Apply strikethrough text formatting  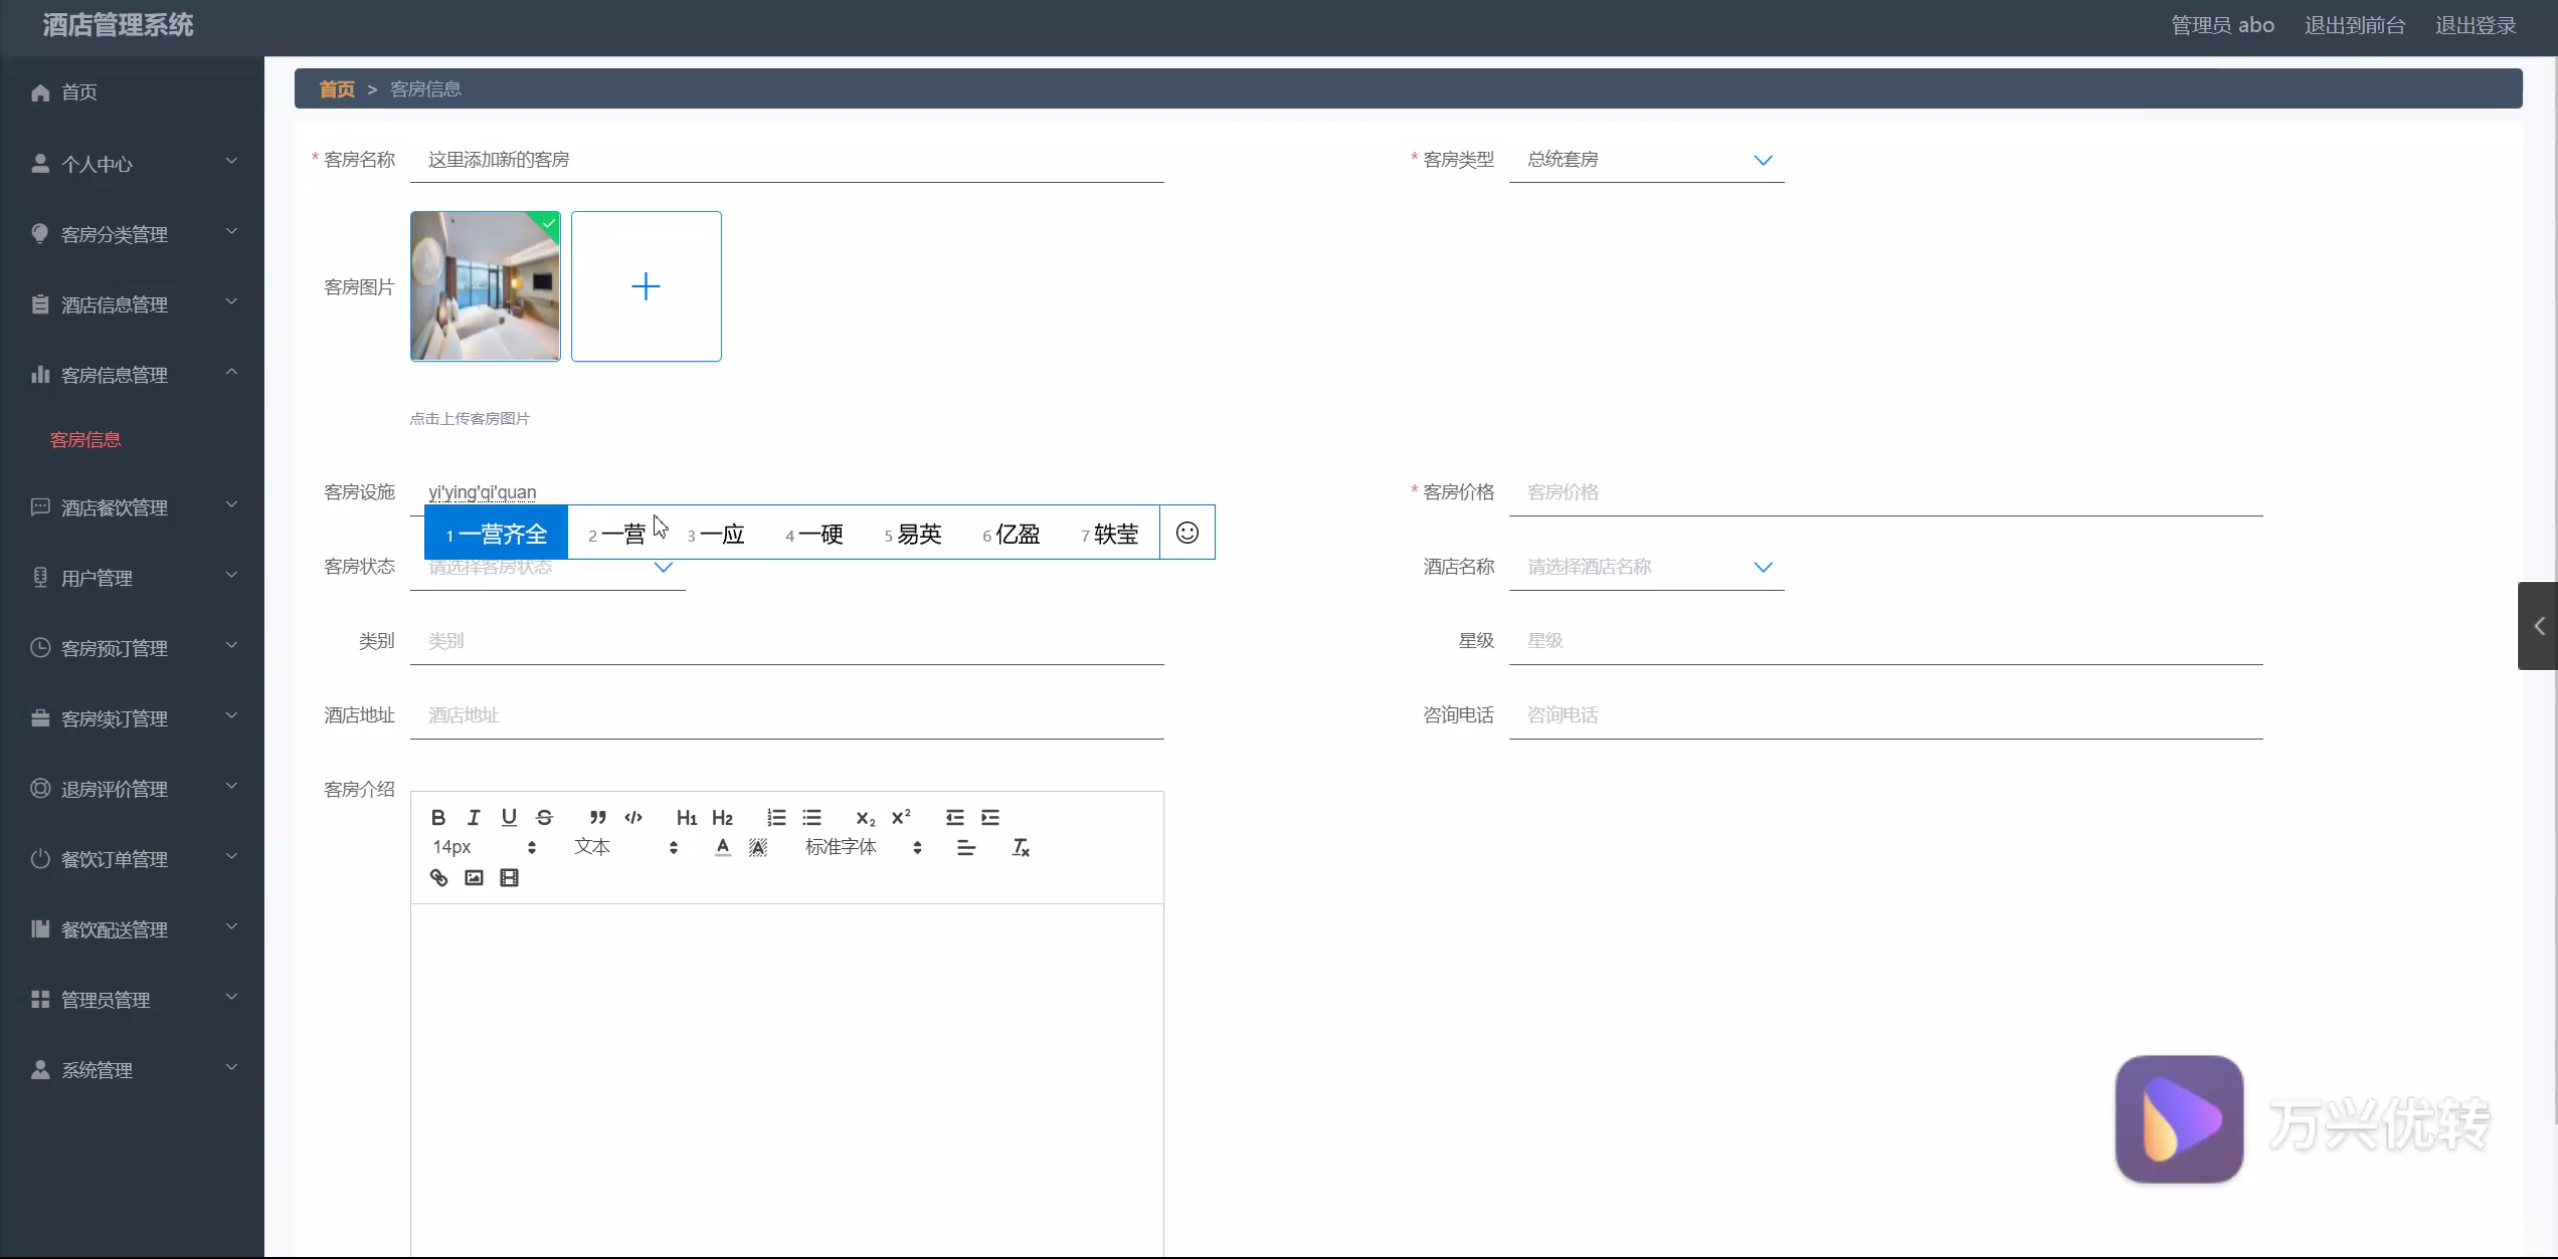click(x=544, y=817)
